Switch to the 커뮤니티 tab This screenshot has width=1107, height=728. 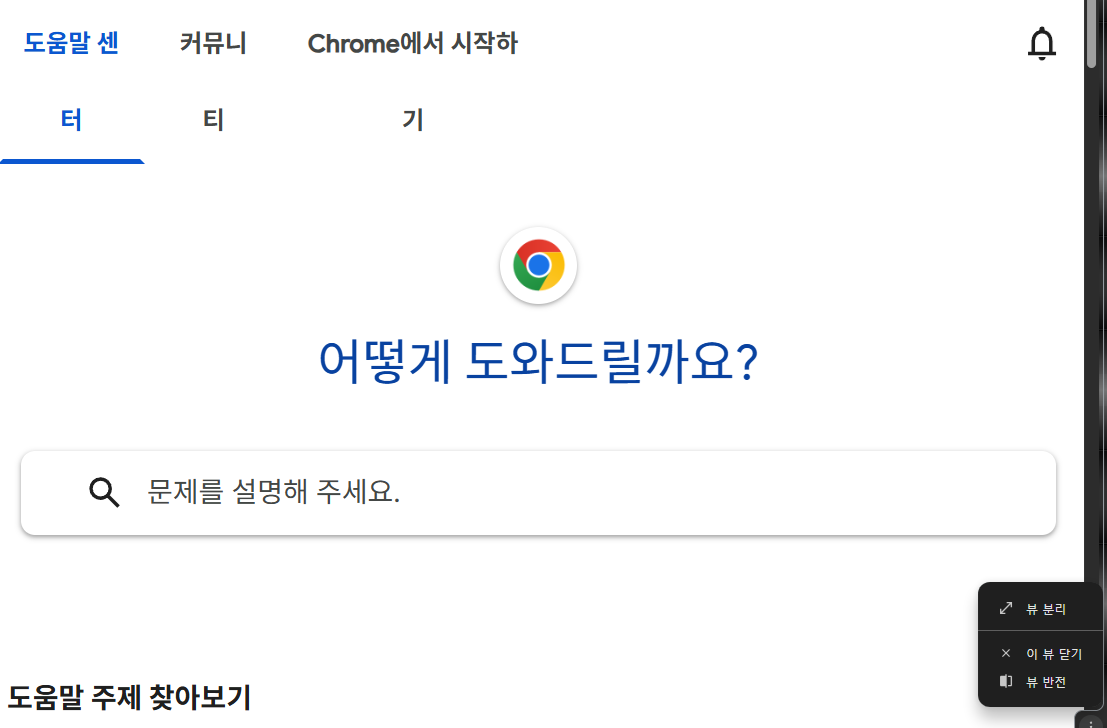point(212,80)
